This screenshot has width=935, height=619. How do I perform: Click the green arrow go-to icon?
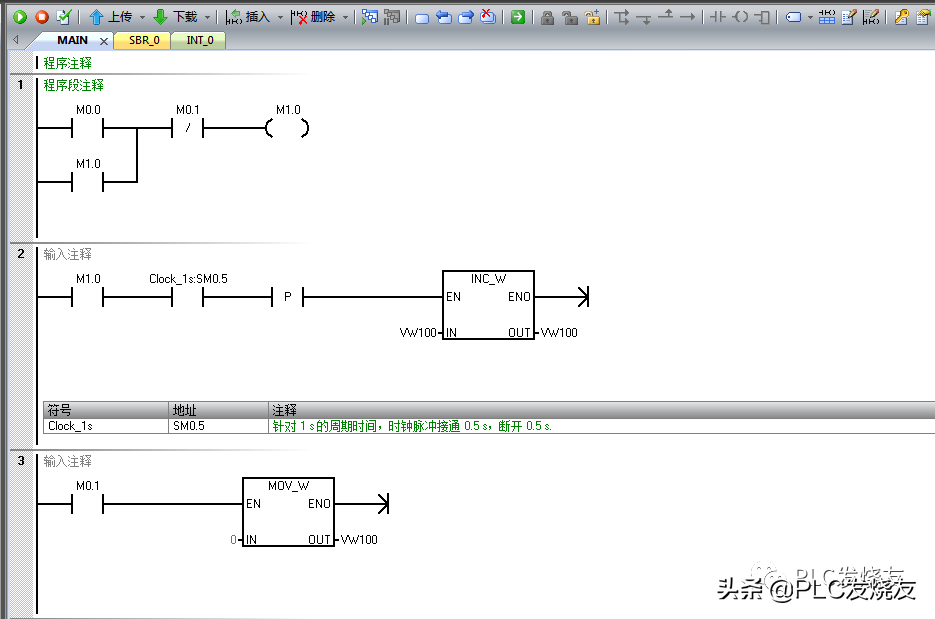[x=517, y=17]
